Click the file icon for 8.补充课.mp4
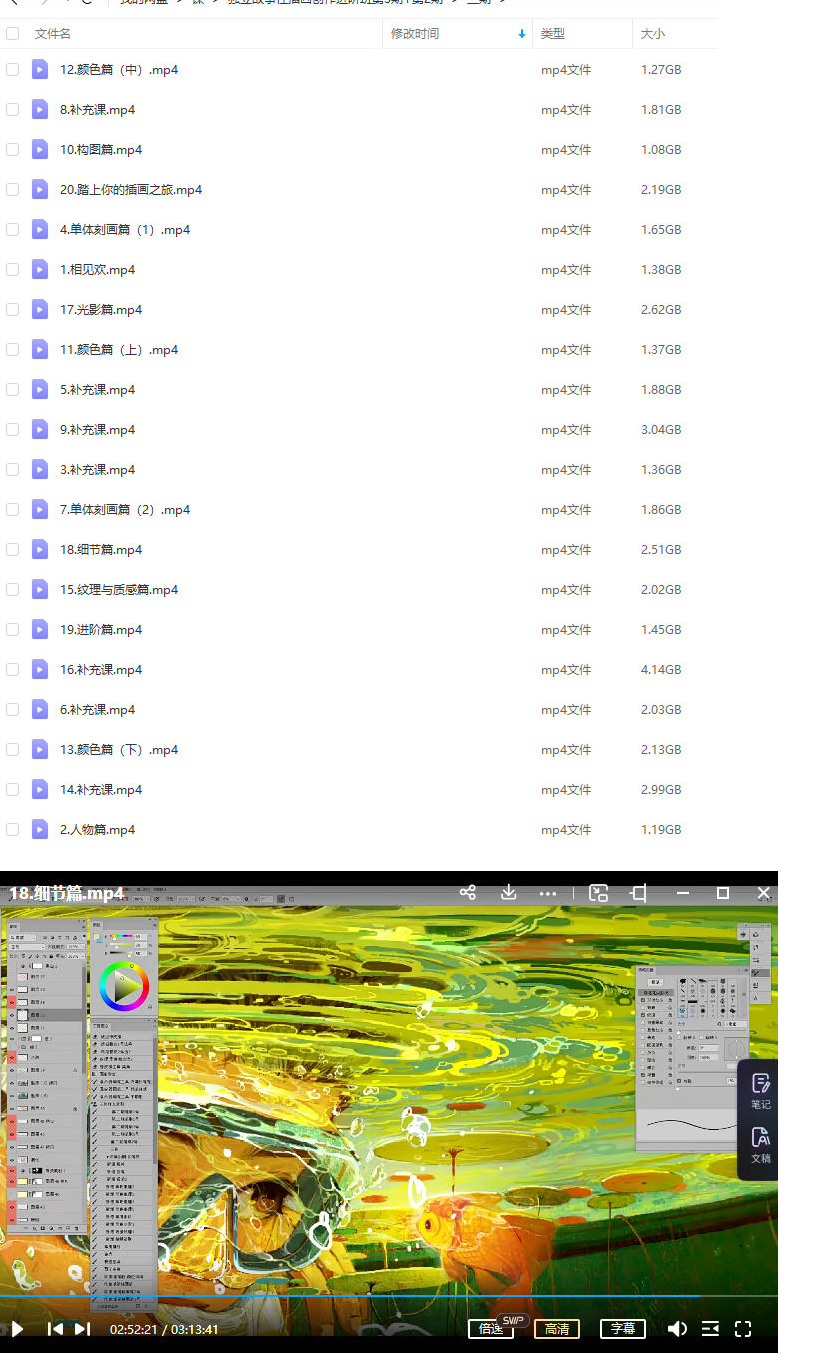The image size is (839, 1360). pyautogui.click(x=40, y=110)
